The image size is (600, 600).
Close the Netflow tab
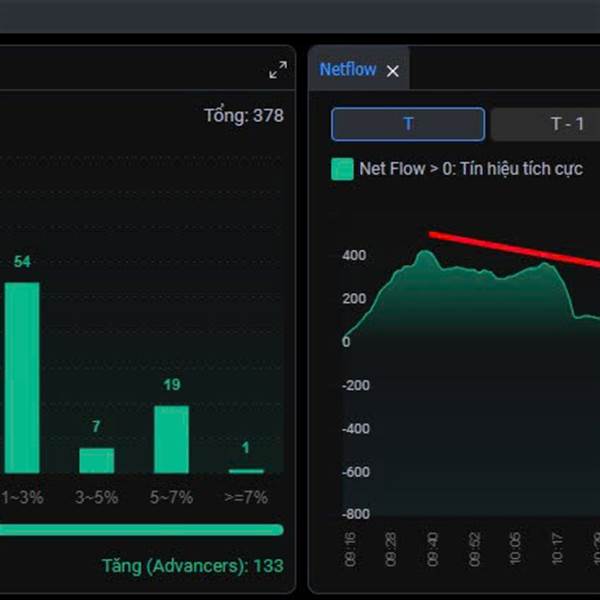click(x=393, y=71)
